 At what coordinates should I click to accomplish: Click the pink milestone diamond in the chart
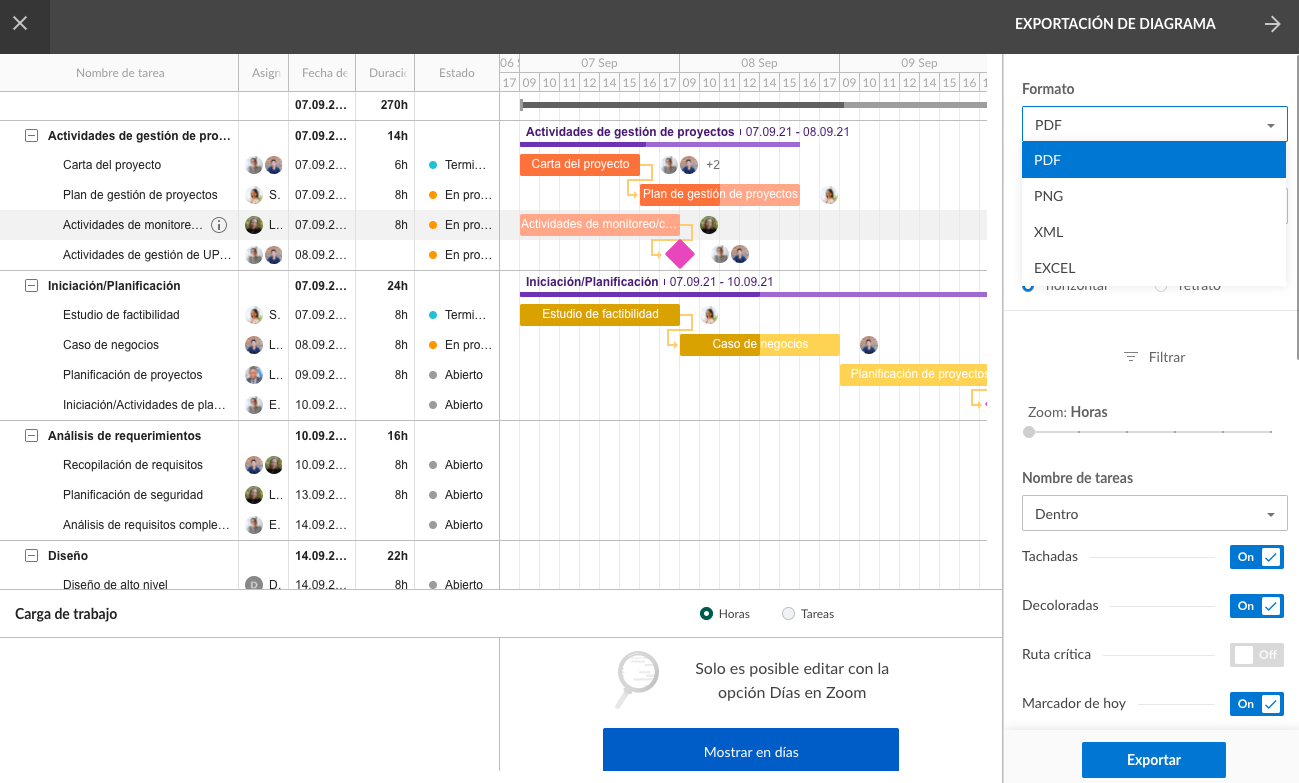click(679, 255)
